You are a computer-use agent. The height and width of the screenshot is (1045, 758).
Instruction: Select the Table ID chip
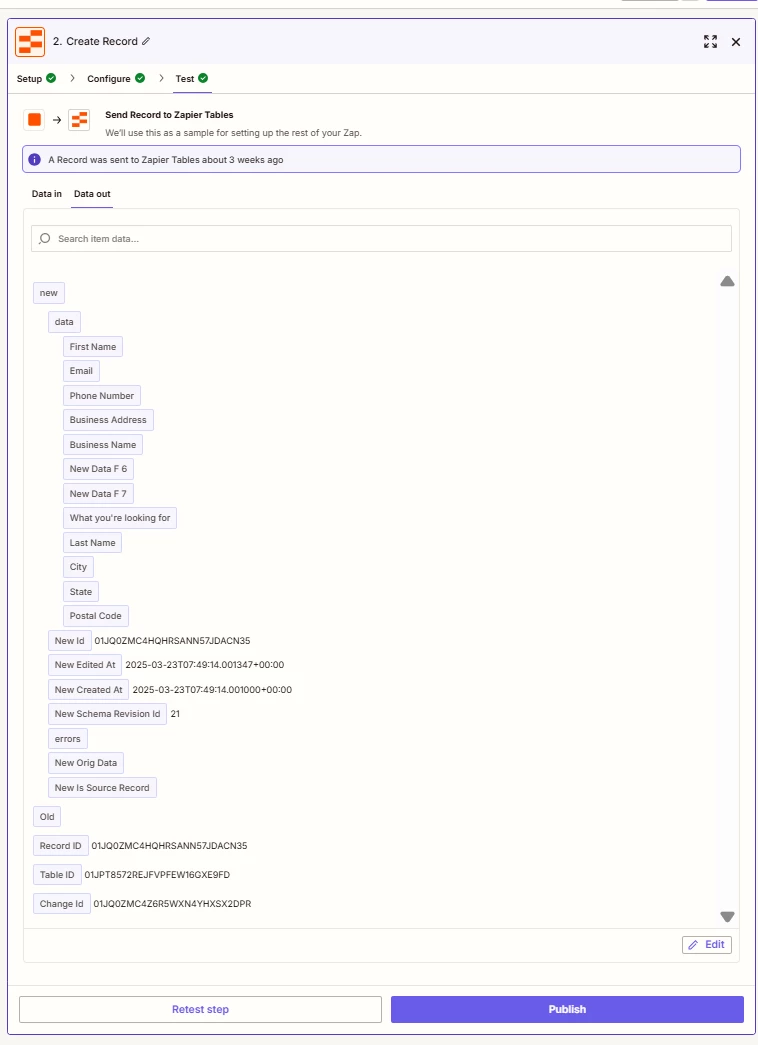click(x=57, y=874)
